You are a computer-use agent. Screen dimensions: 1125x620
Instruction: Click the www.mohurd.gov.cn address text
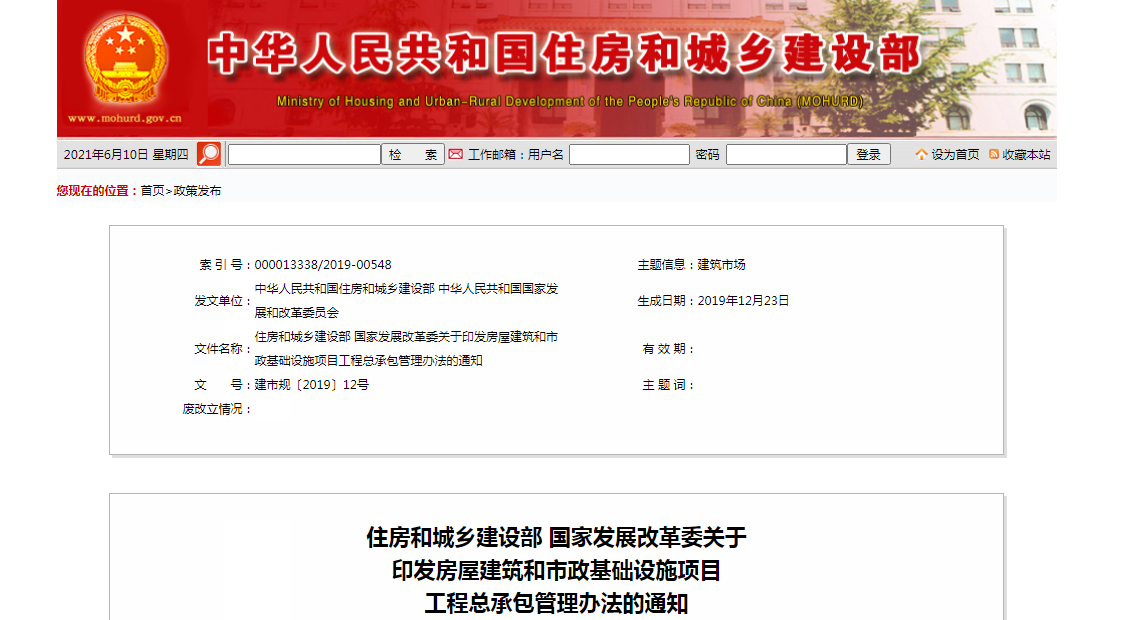[125, 118]
